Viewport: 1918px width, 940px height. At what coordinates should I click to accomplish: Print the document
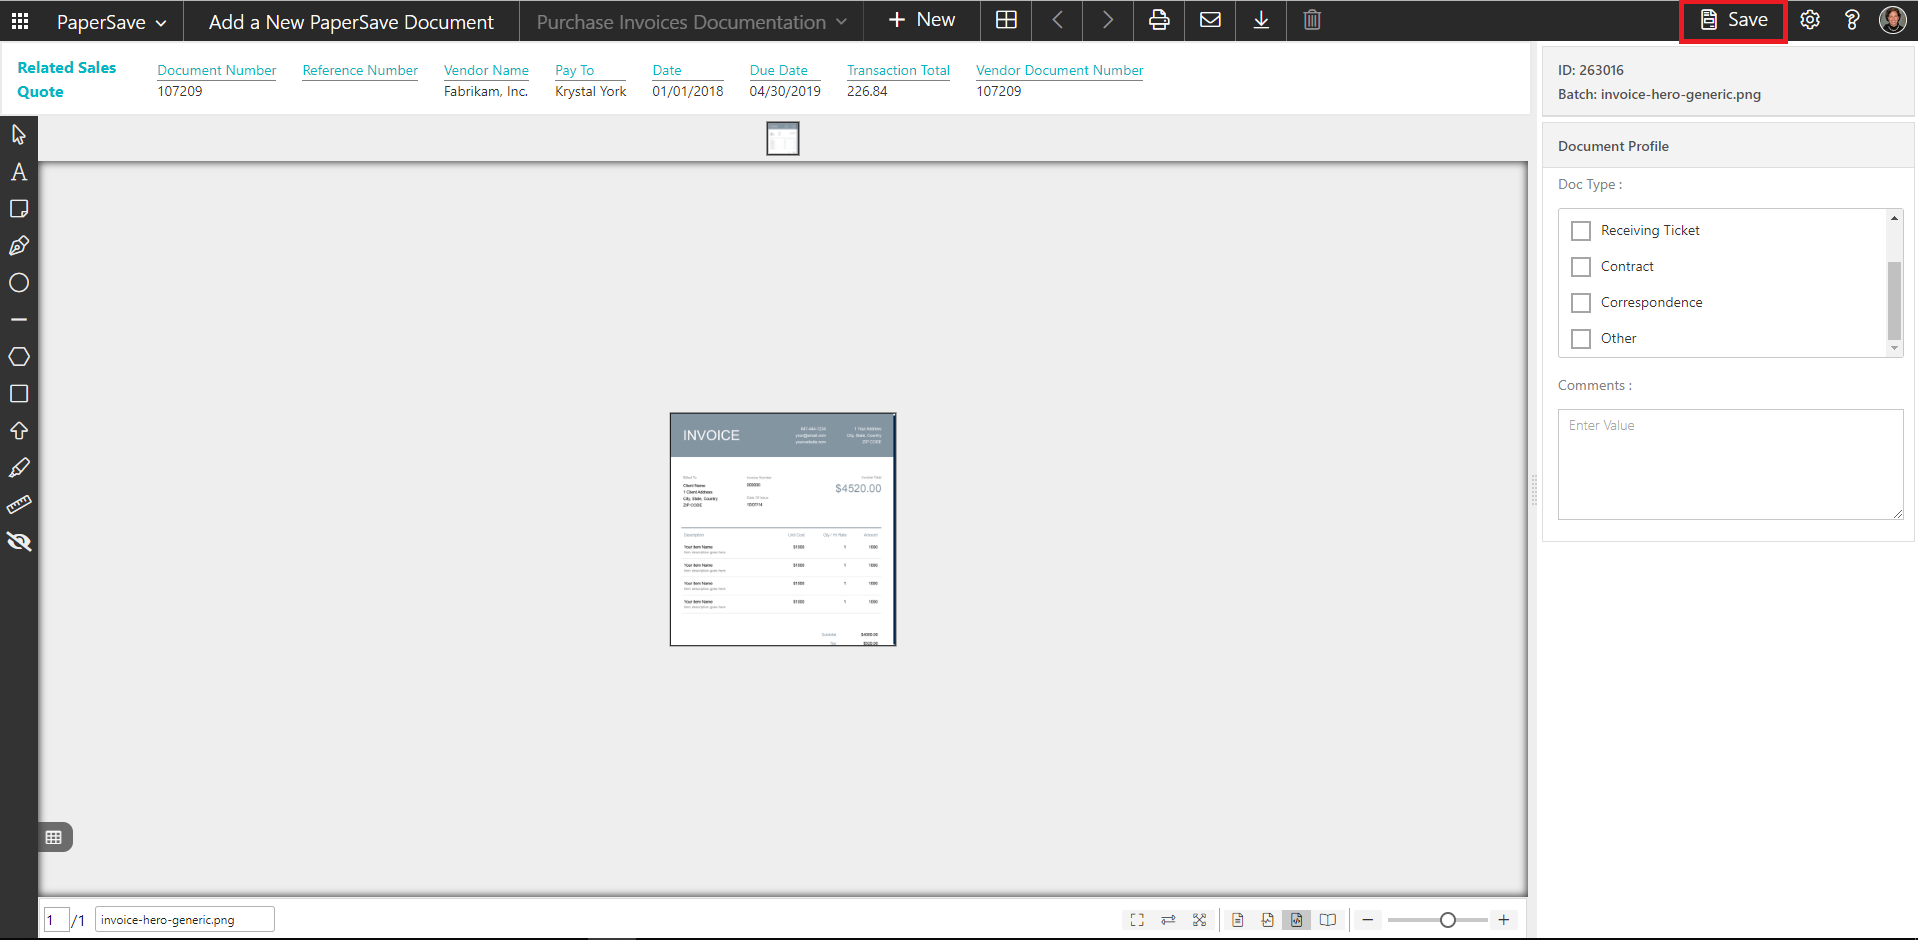(1159, 20)
